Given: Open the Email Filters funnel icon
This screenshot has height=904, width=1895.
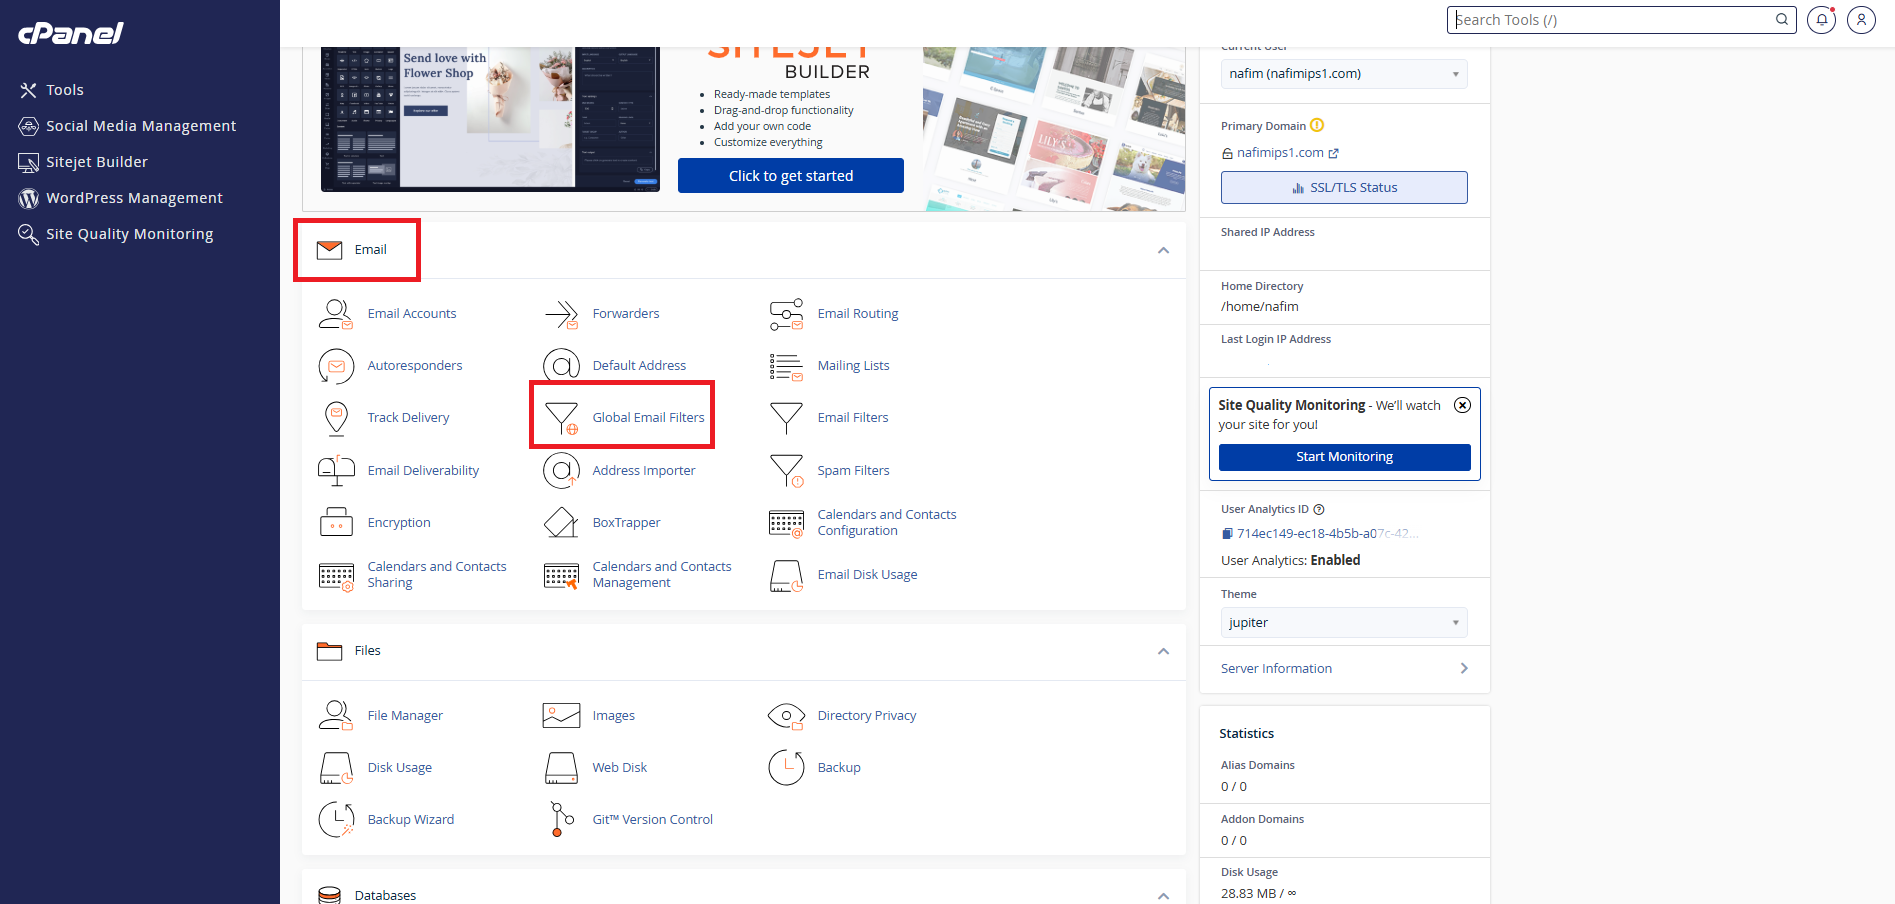Looking at the screenshot, I should pyautogui.click(x=786, y=418).
